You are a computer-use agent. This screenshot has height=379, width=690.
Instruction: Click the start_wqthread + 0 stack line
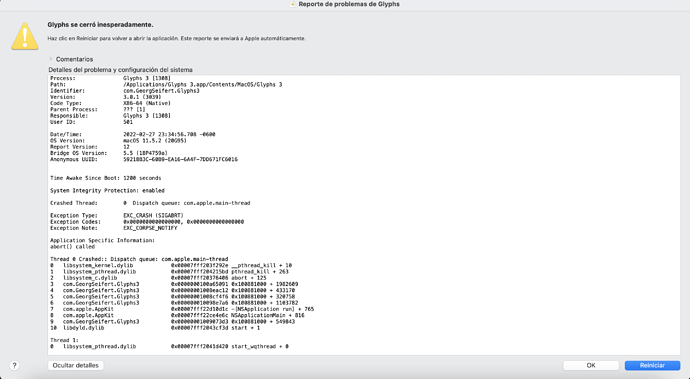[x=169, y=346]
